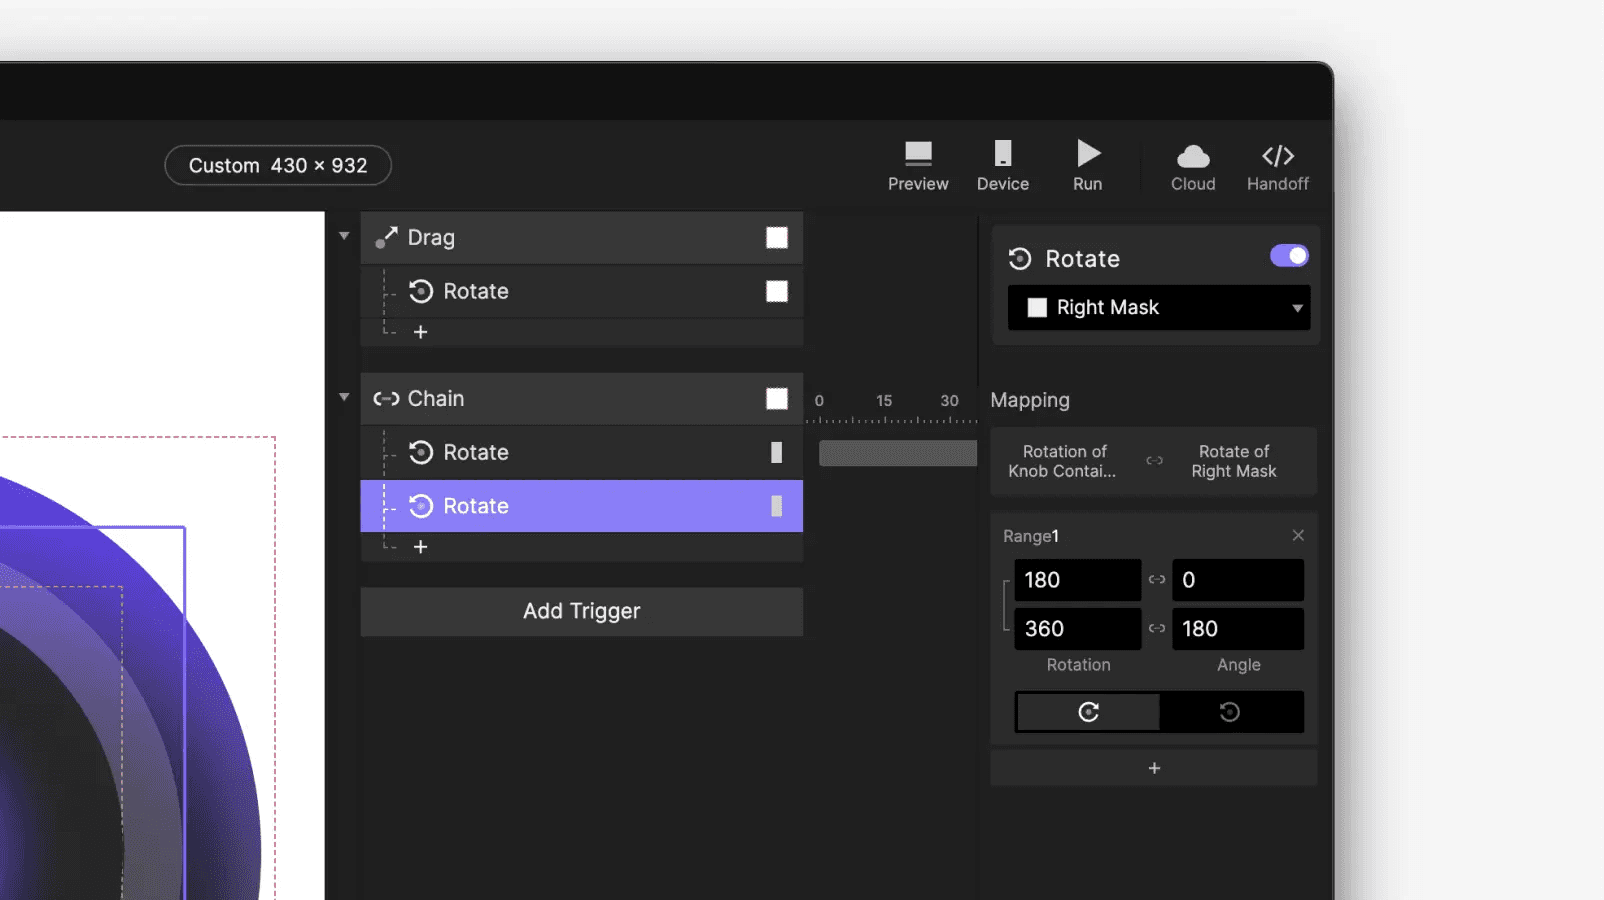Screen dimensions: 1604x900
Task: Click the Mapping section label
Action: coord(1030,400)
